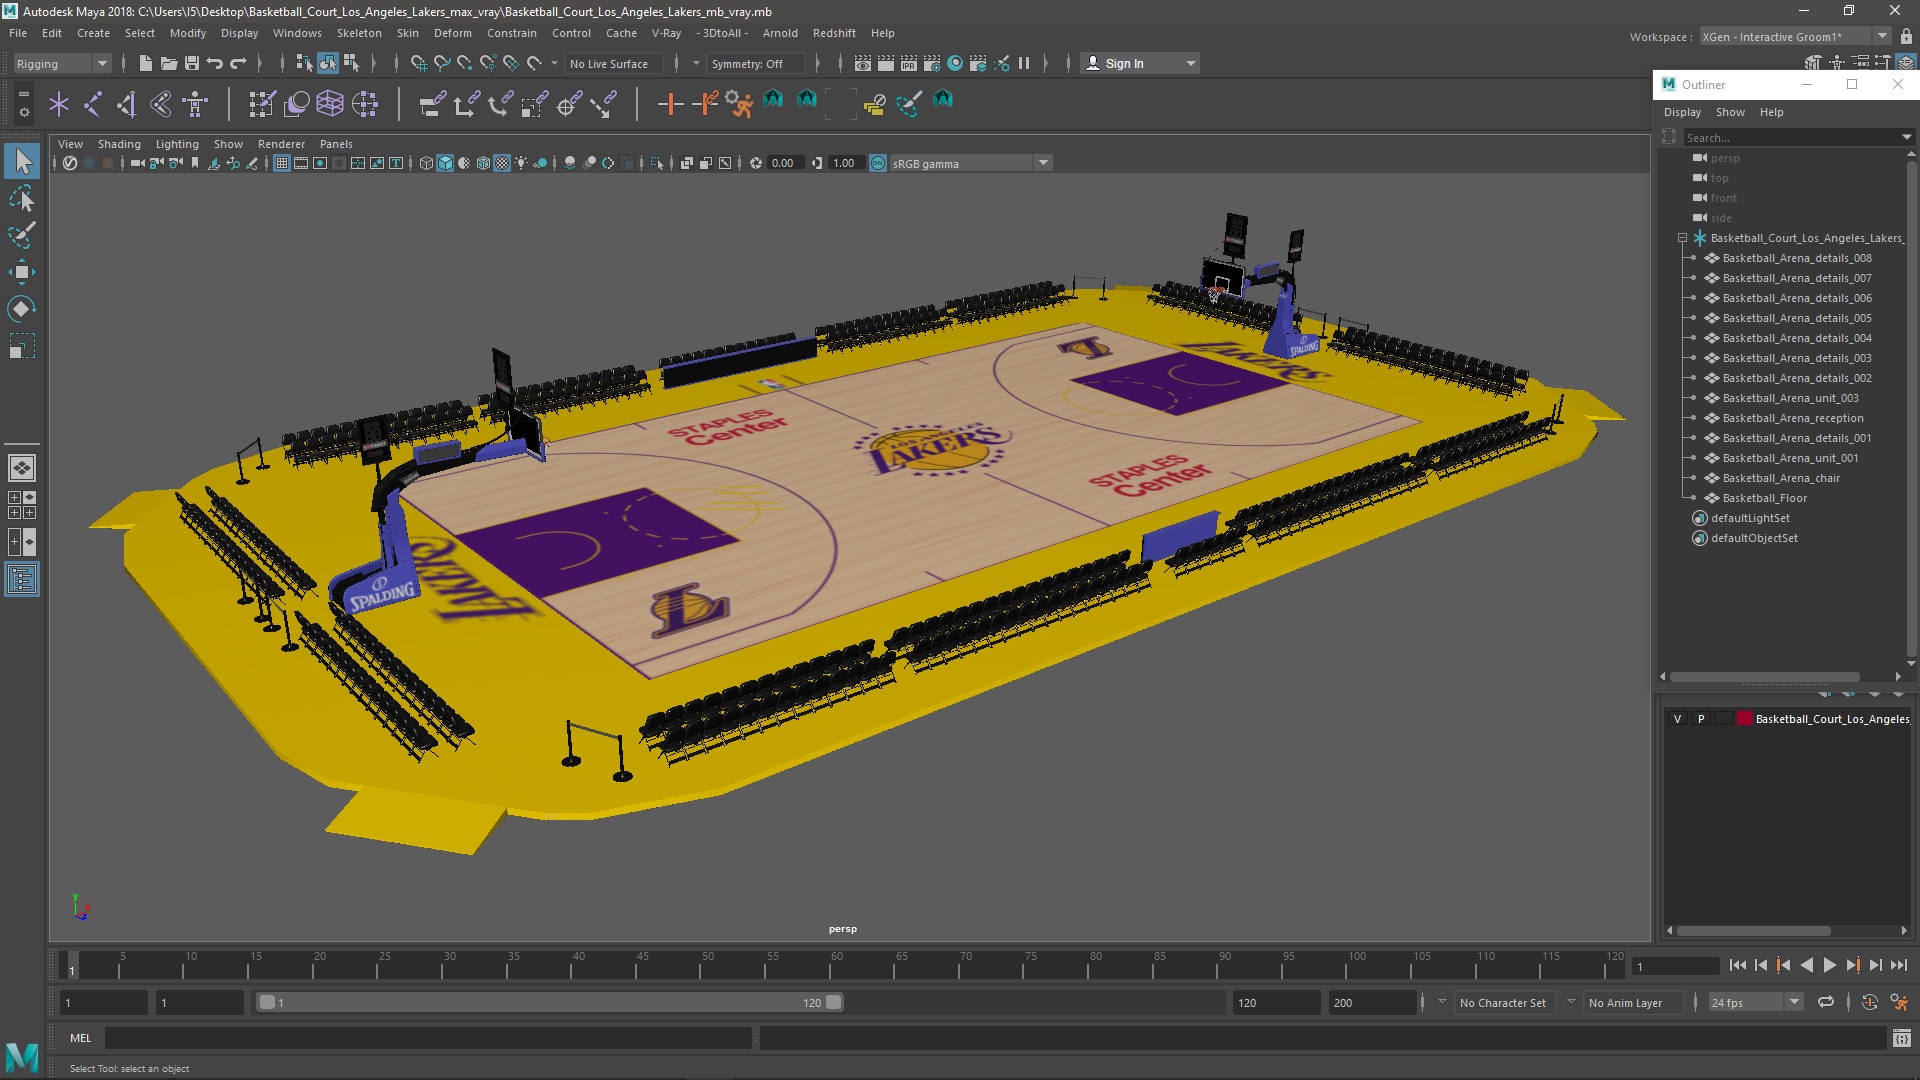This screenshot has height=1080, width=1920.
Task: Click the orange running figure shelf icon
Action: [739, 103]
